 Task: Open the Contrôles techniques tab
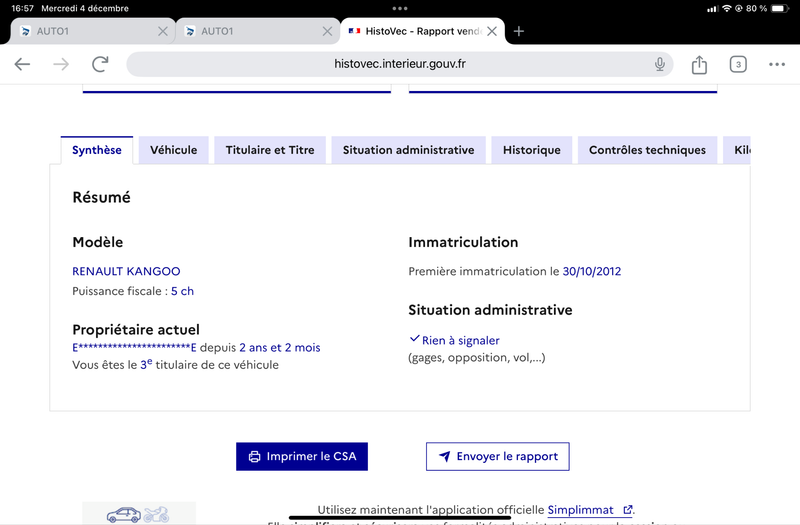point(647,150)
